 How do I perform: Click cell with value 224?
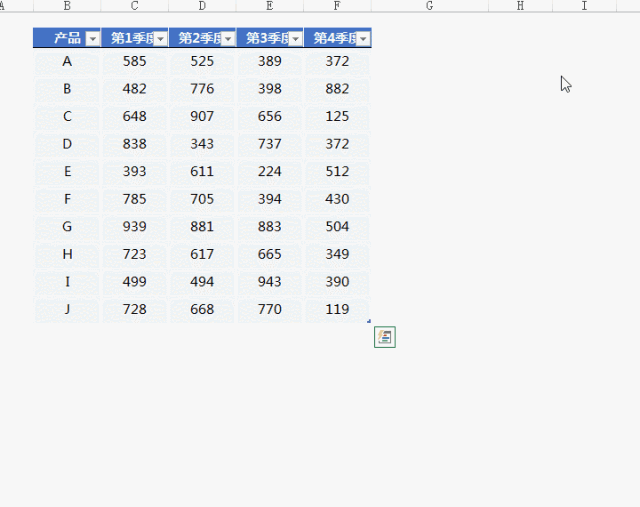pos(269,172)
